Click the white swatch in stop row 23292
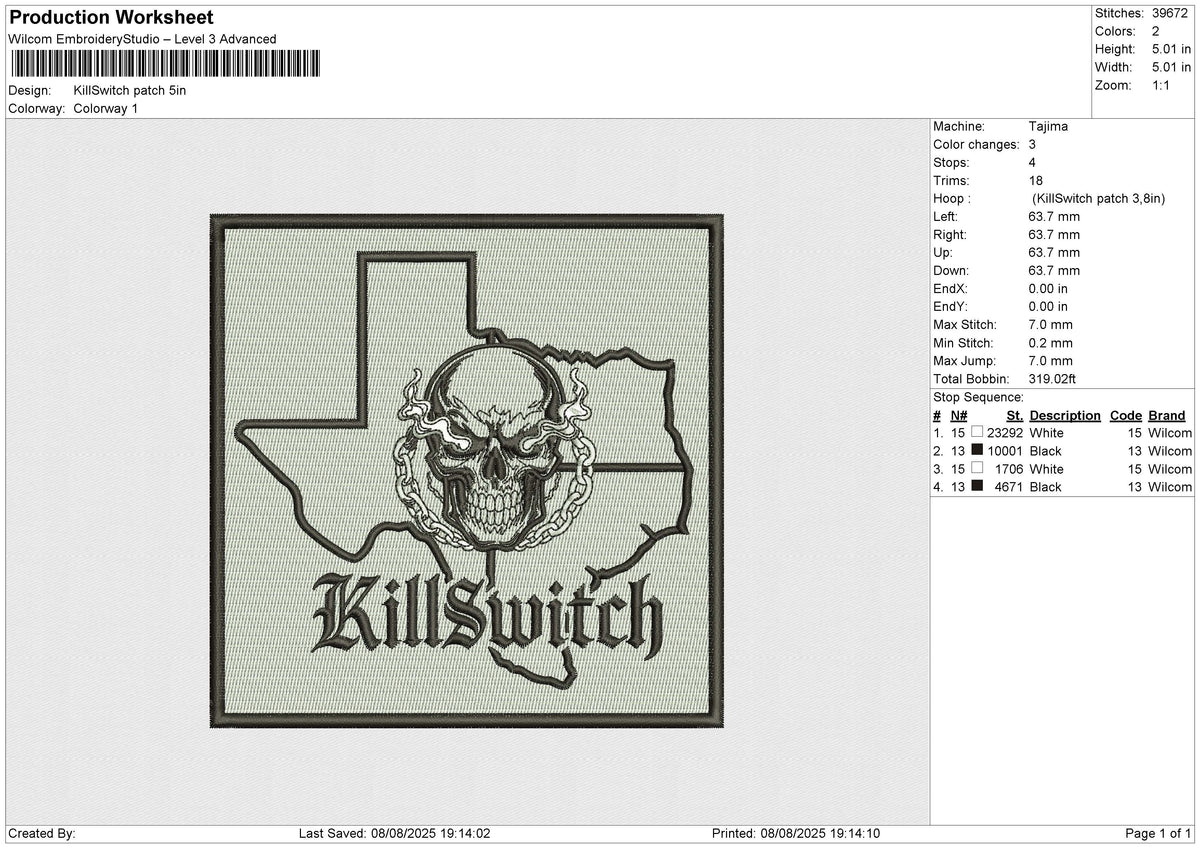 [x=976, y=432]
